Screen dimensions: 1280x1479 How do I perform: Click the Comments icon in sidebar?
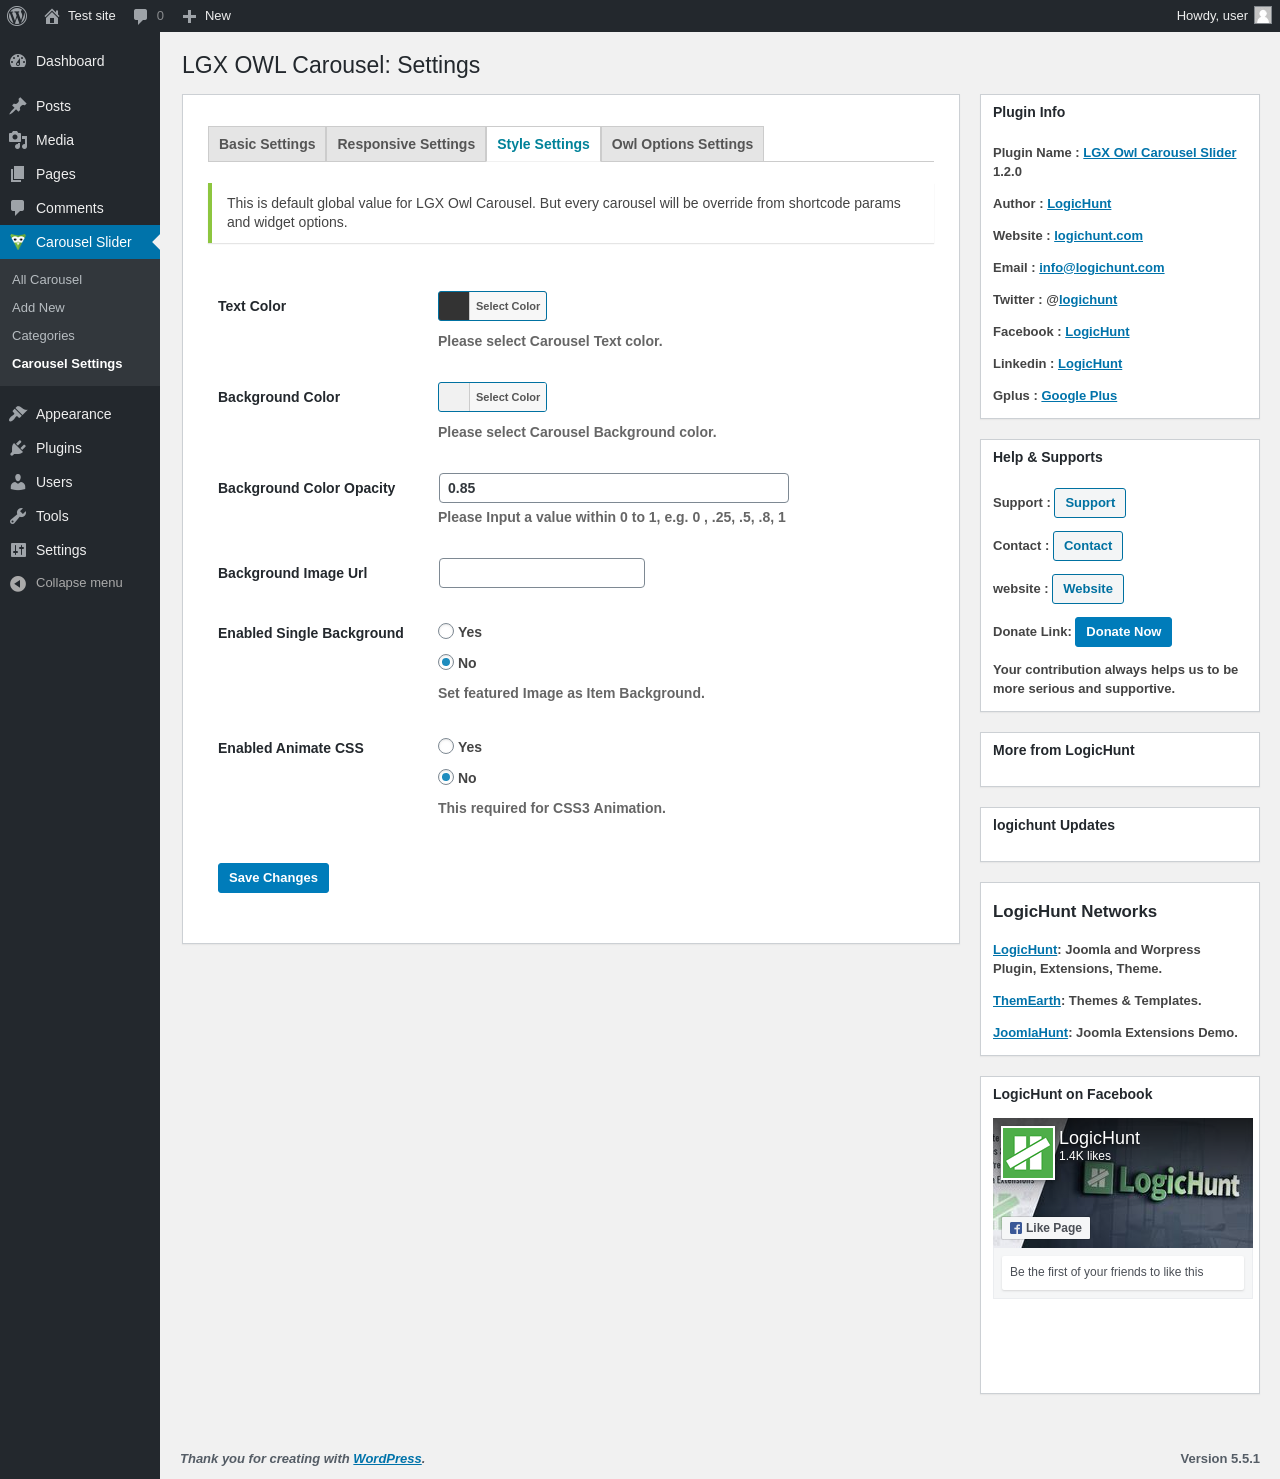click(x=18, y=208)
